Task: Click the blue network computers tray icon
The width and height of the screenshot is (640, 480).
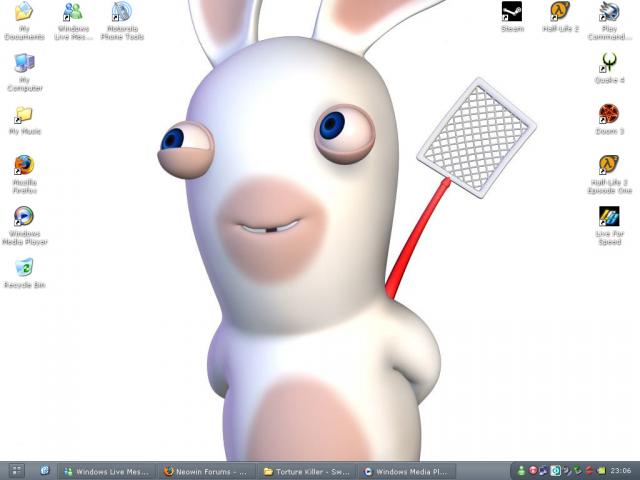Action: coord(544,471)
